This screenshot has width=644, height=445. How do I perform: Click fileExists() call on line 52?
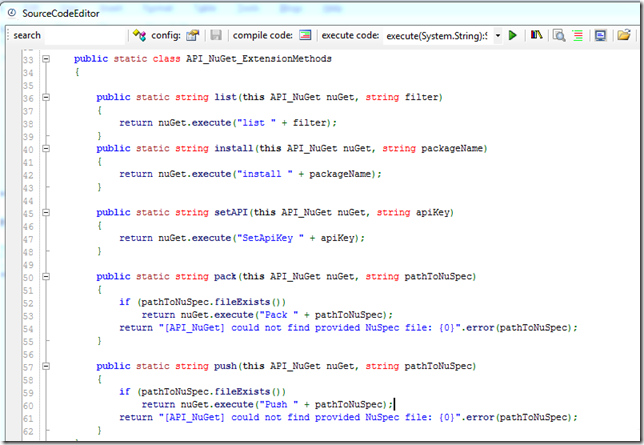(248, 302)
